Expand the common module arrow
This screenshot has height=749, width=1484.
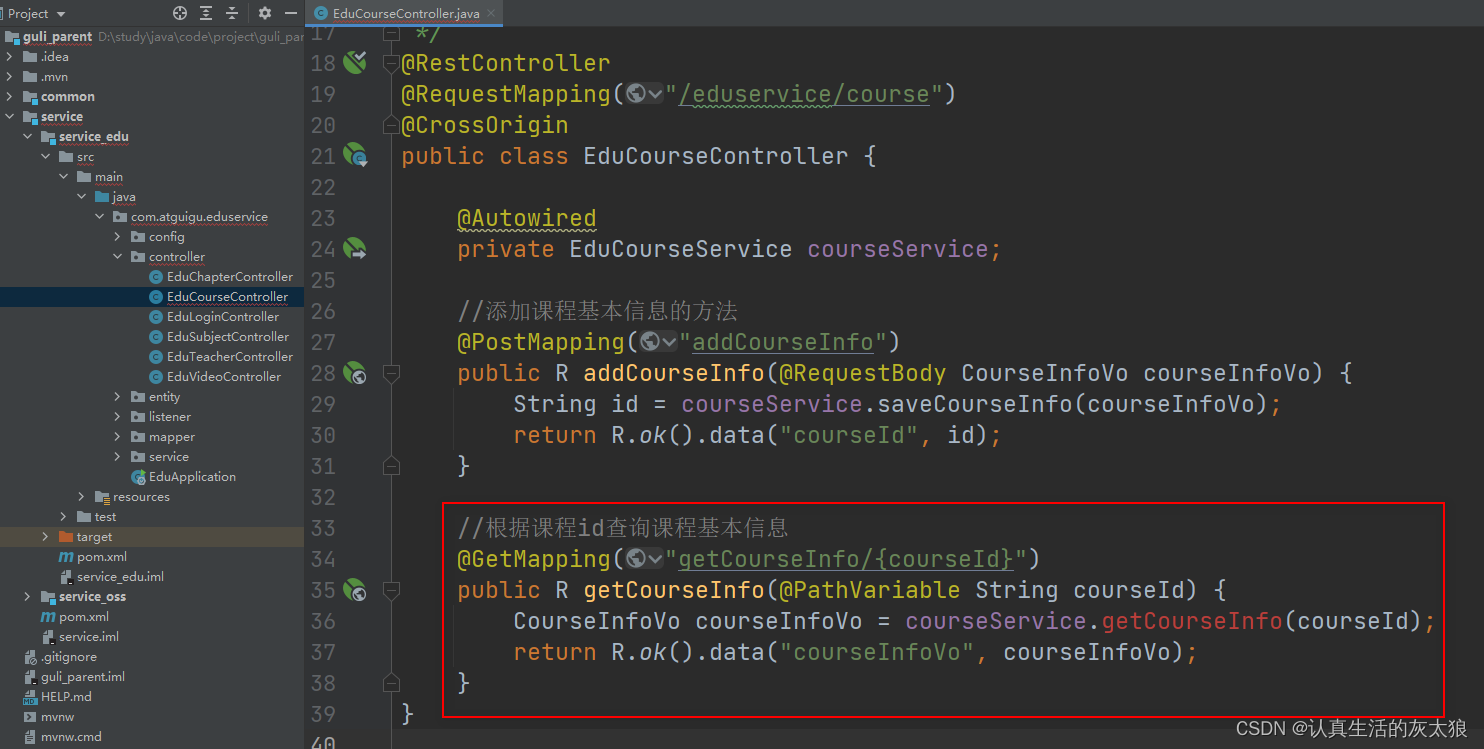[10, 97]
